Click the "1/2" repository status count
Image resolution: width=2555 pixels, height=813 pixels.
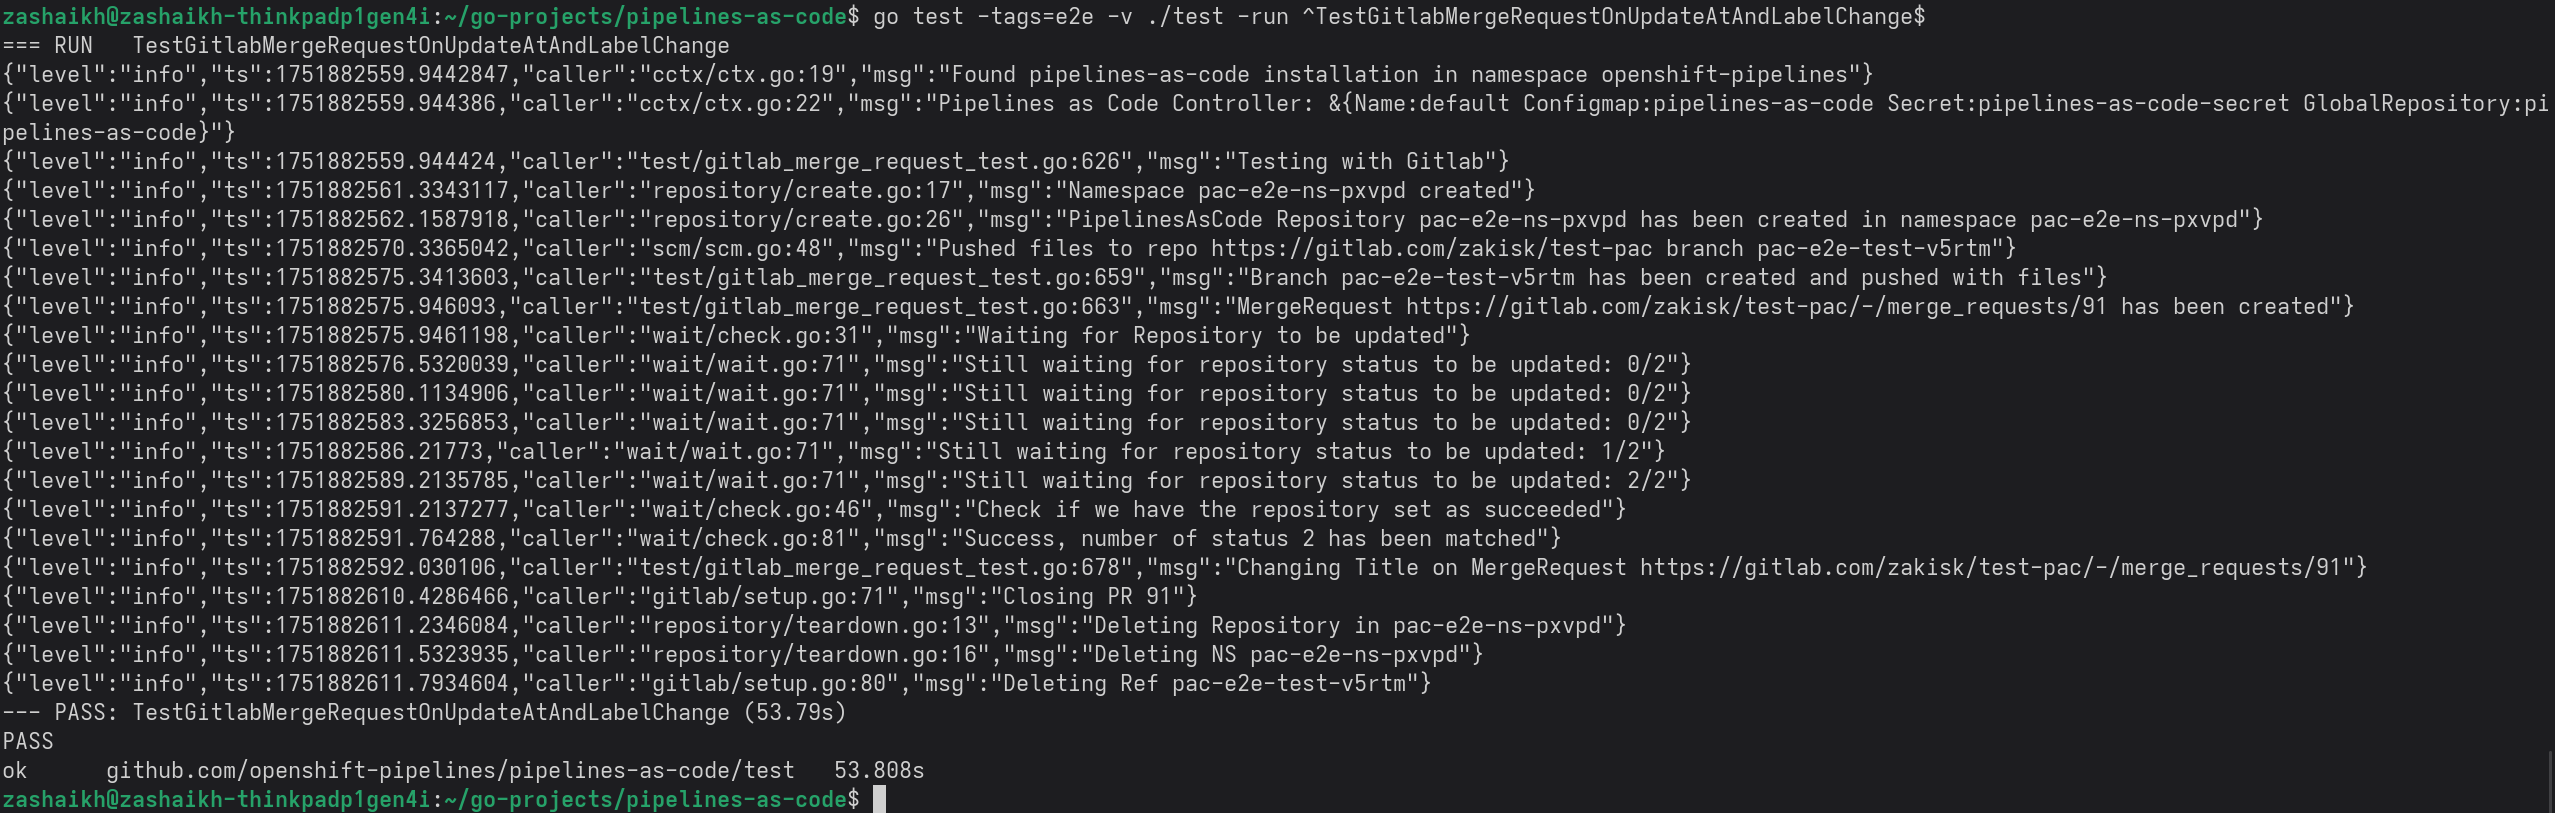[x=1621, y=451]
